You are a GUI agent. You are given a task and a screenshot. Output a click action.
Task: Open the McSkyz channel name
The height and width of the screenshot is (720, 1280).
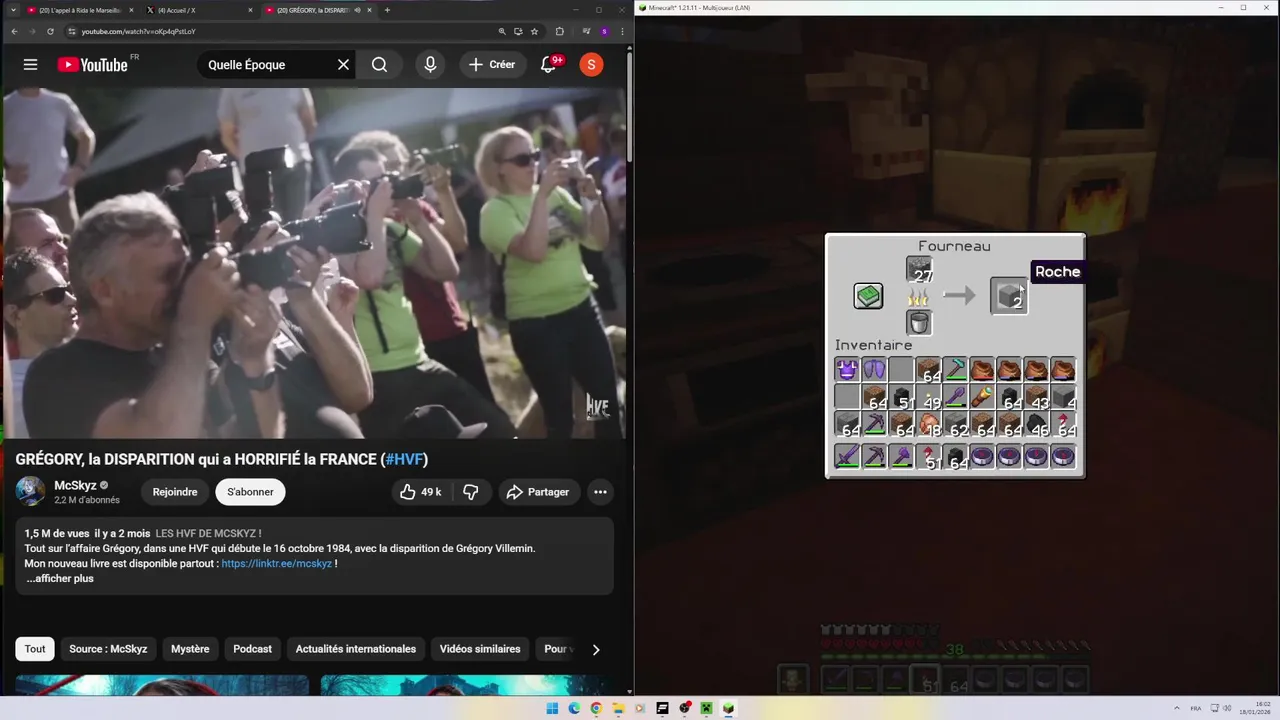tap(75, 485)
